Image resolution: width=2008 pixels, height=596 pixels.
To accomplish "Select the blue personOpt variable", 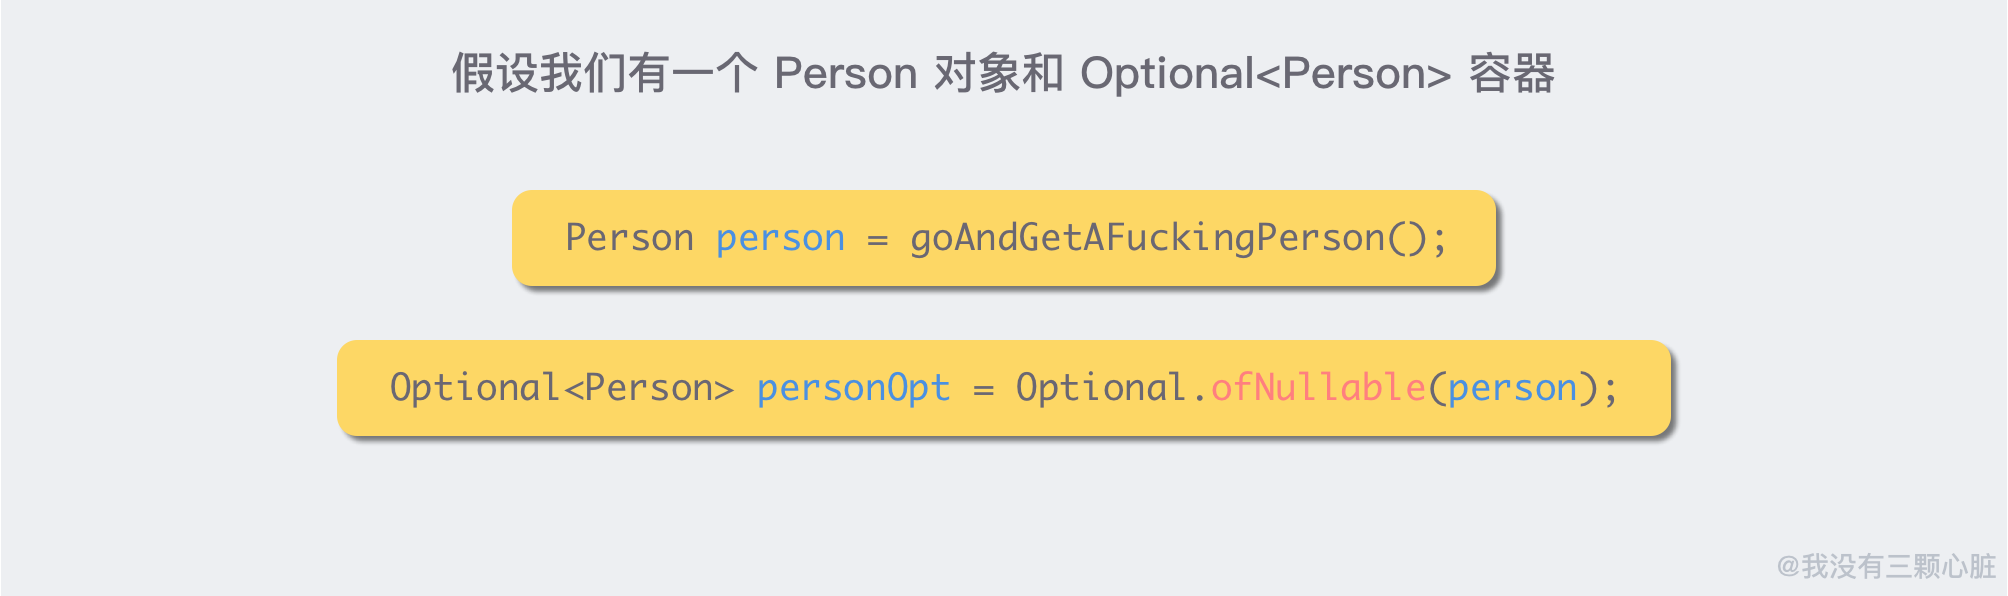I will (x=854, y=389).
